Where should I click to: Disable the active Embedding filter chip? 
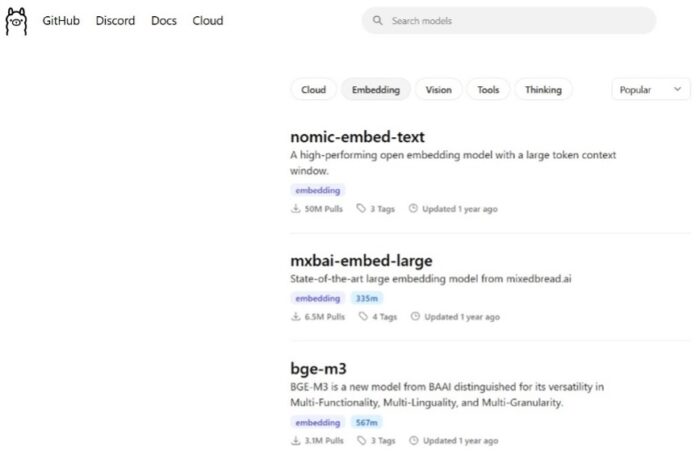click(375, 90)
